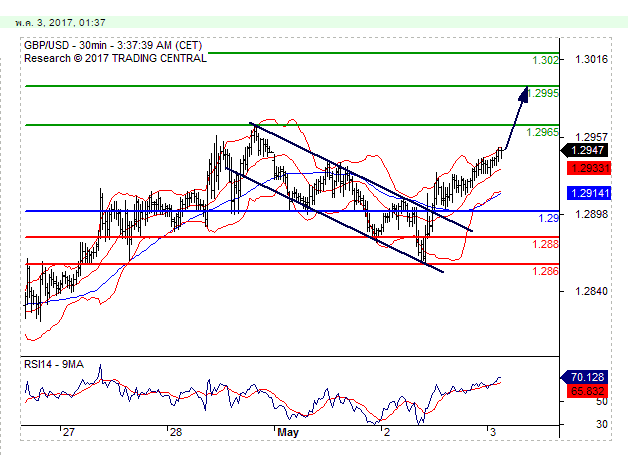628x456 pixels.
Task: Select the 27 date marker on axis
Action: (67, 433)
